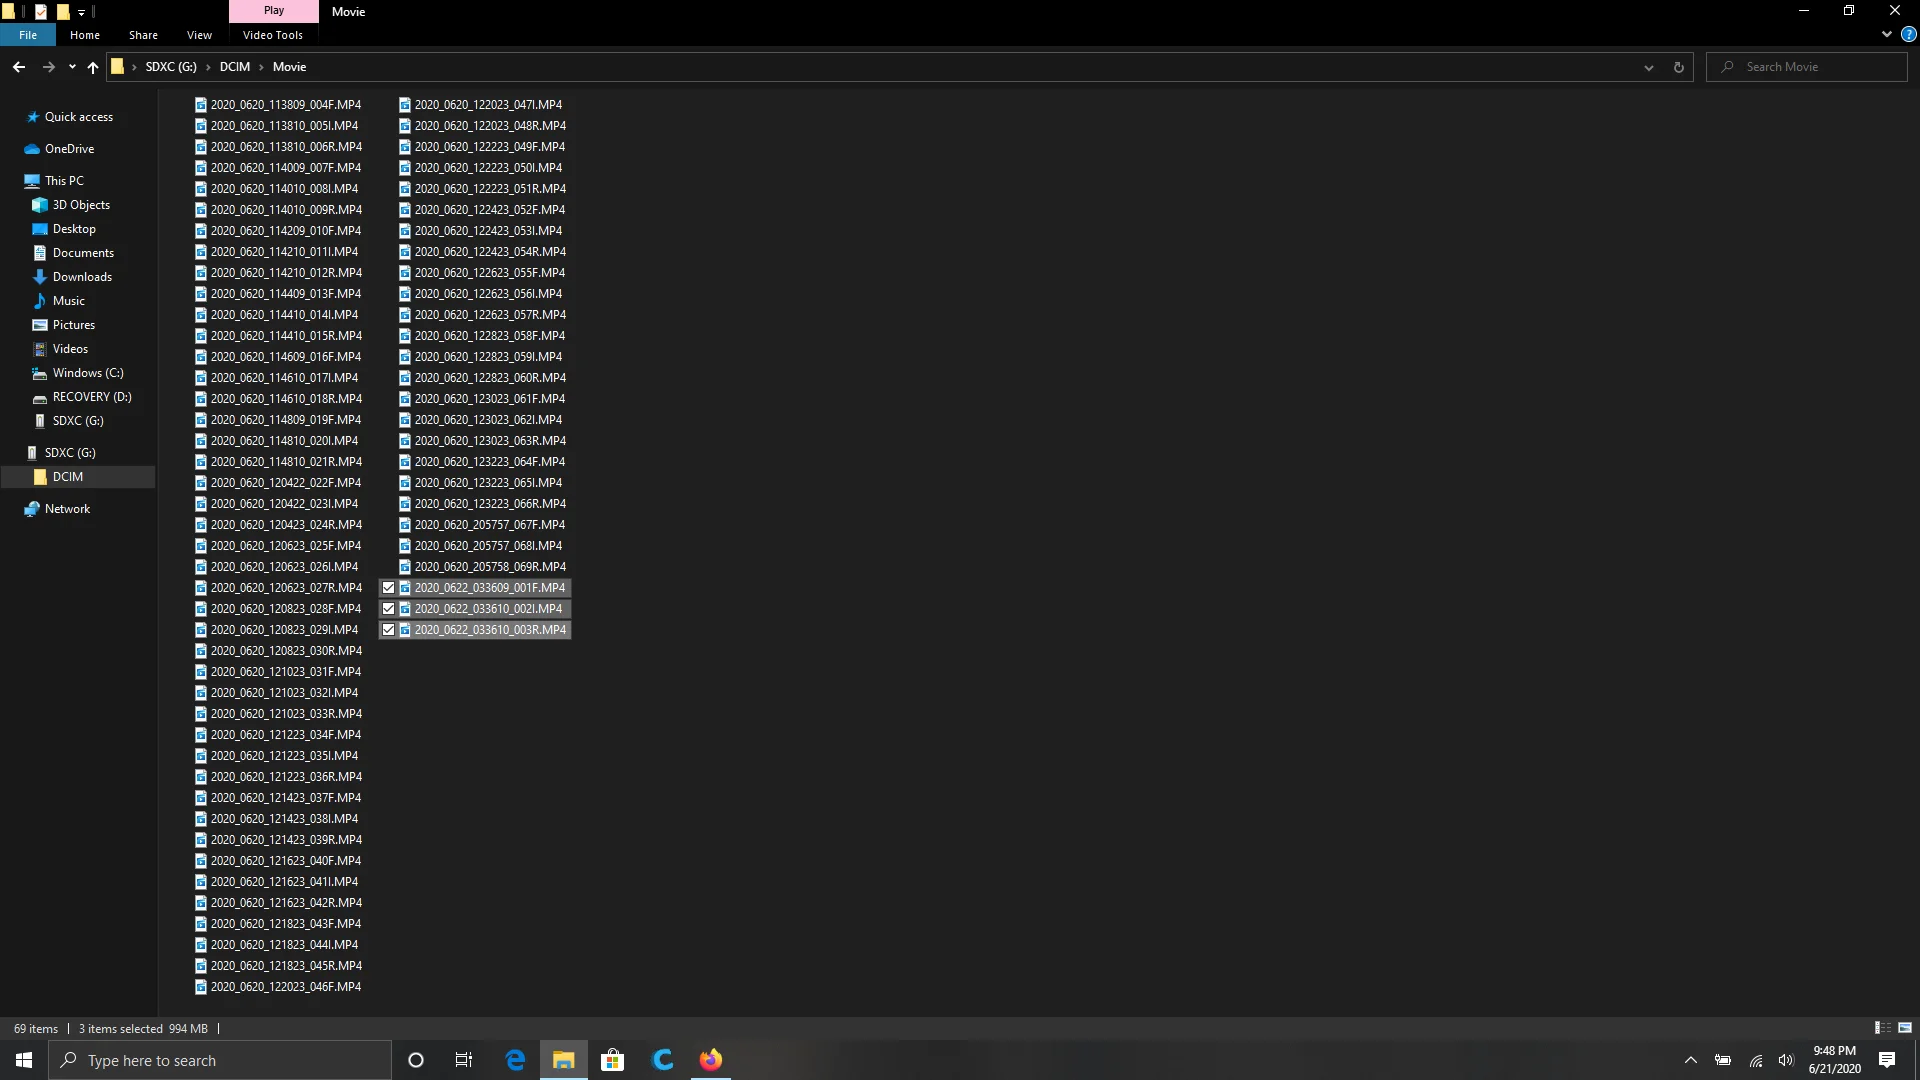
Task: Click the New folder quick access icon
Action: coord(63,12)
